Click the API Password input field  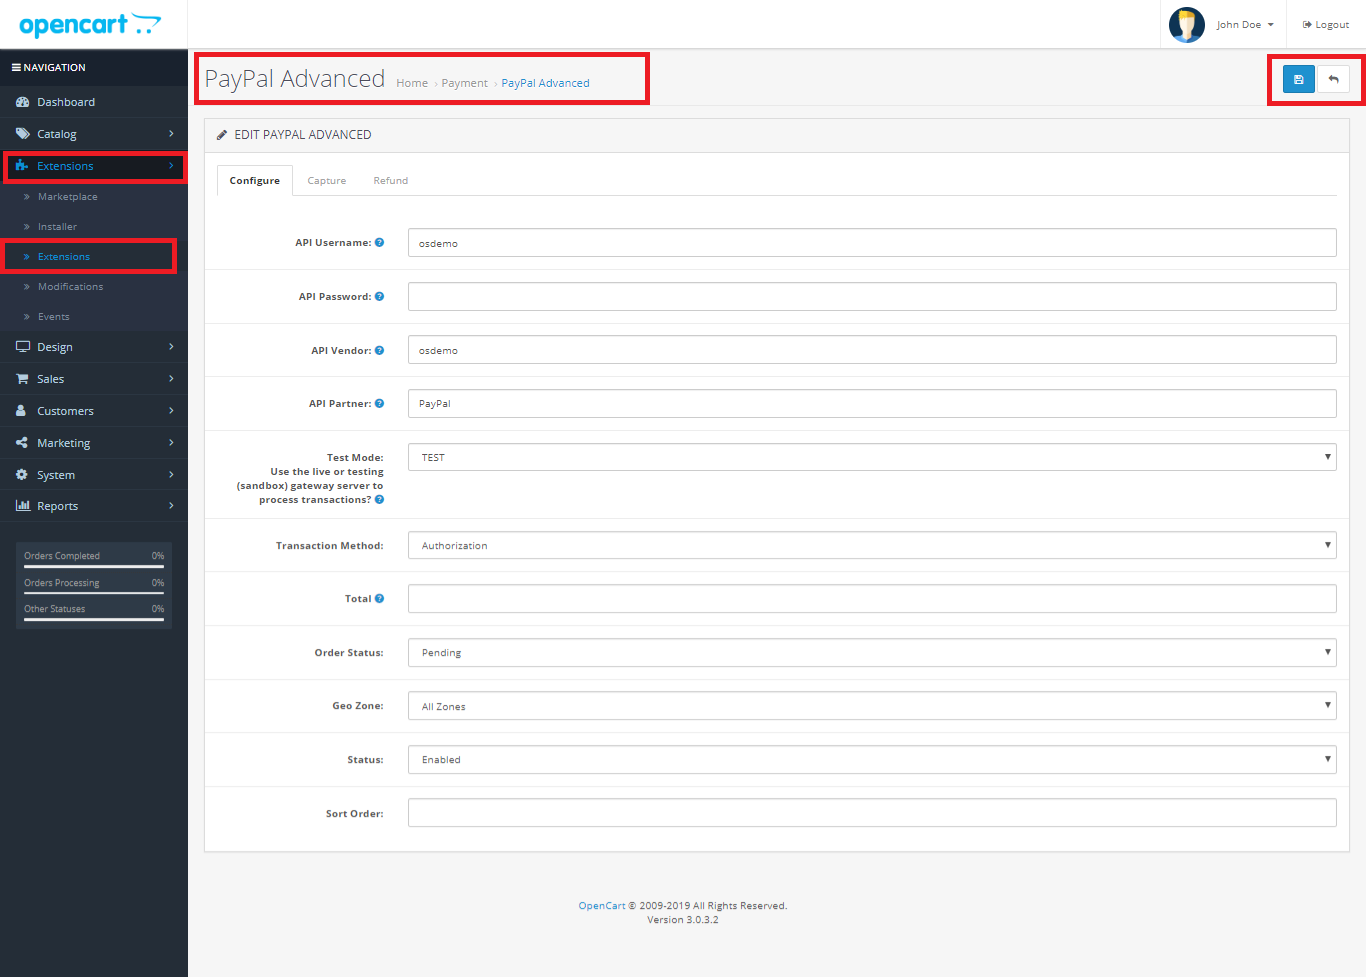pos(872,297)
